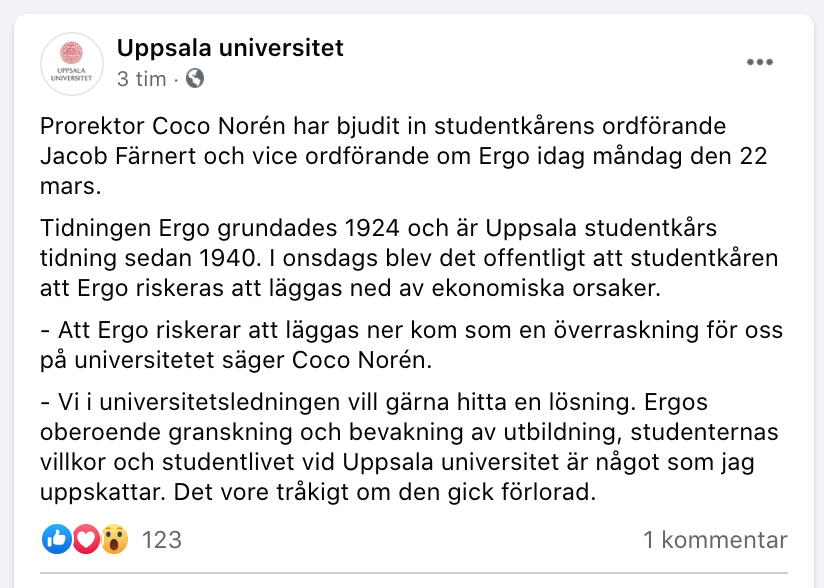Click the paragraph starting 'Tidningen Ergo grundades 1924'
The width and height of the screenshot is (824, 588).
(x=409, y=258)
